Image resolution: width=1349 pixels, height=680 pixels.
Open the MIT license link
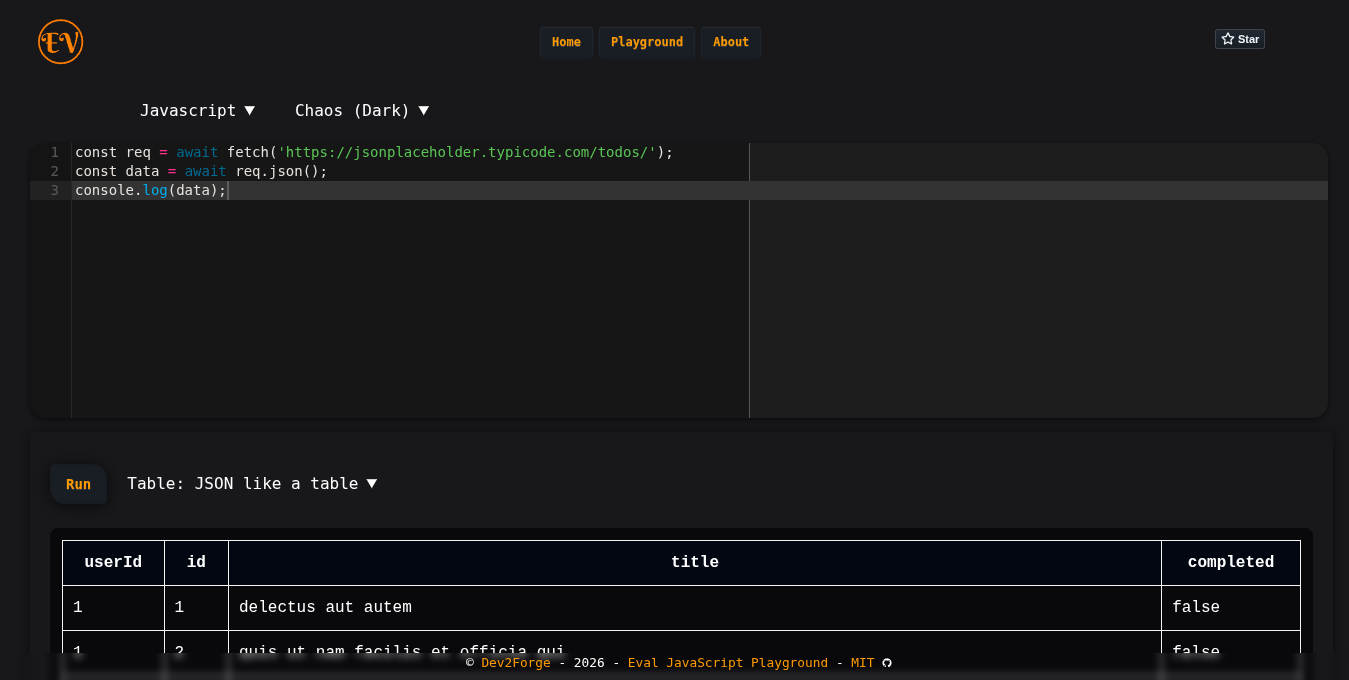[861, 662]
